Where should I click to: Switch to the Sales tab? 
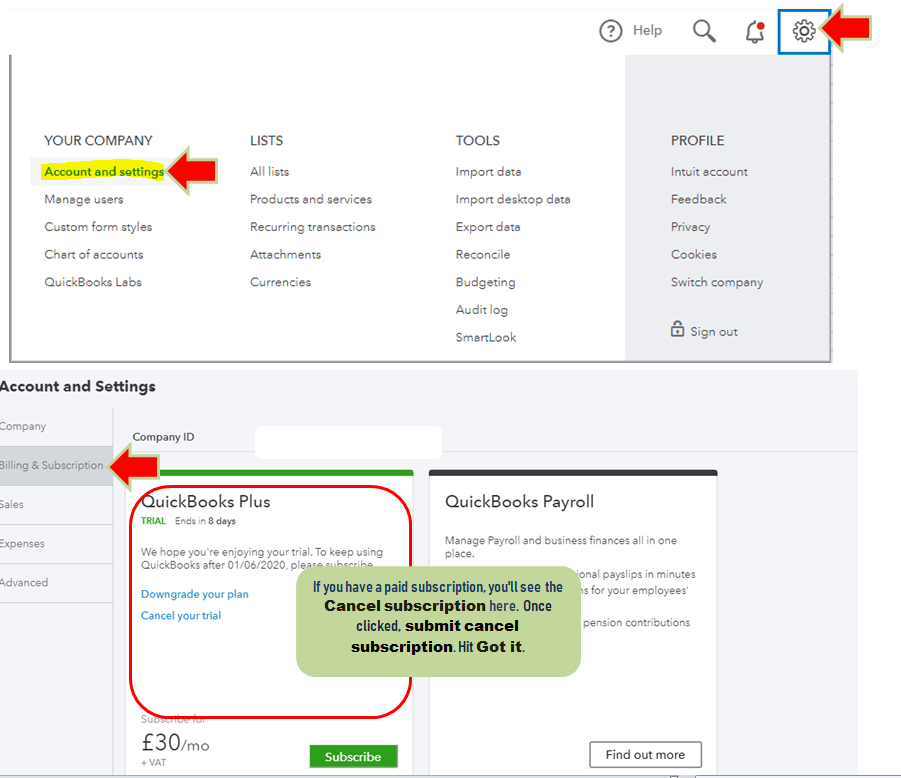[56, 504]
